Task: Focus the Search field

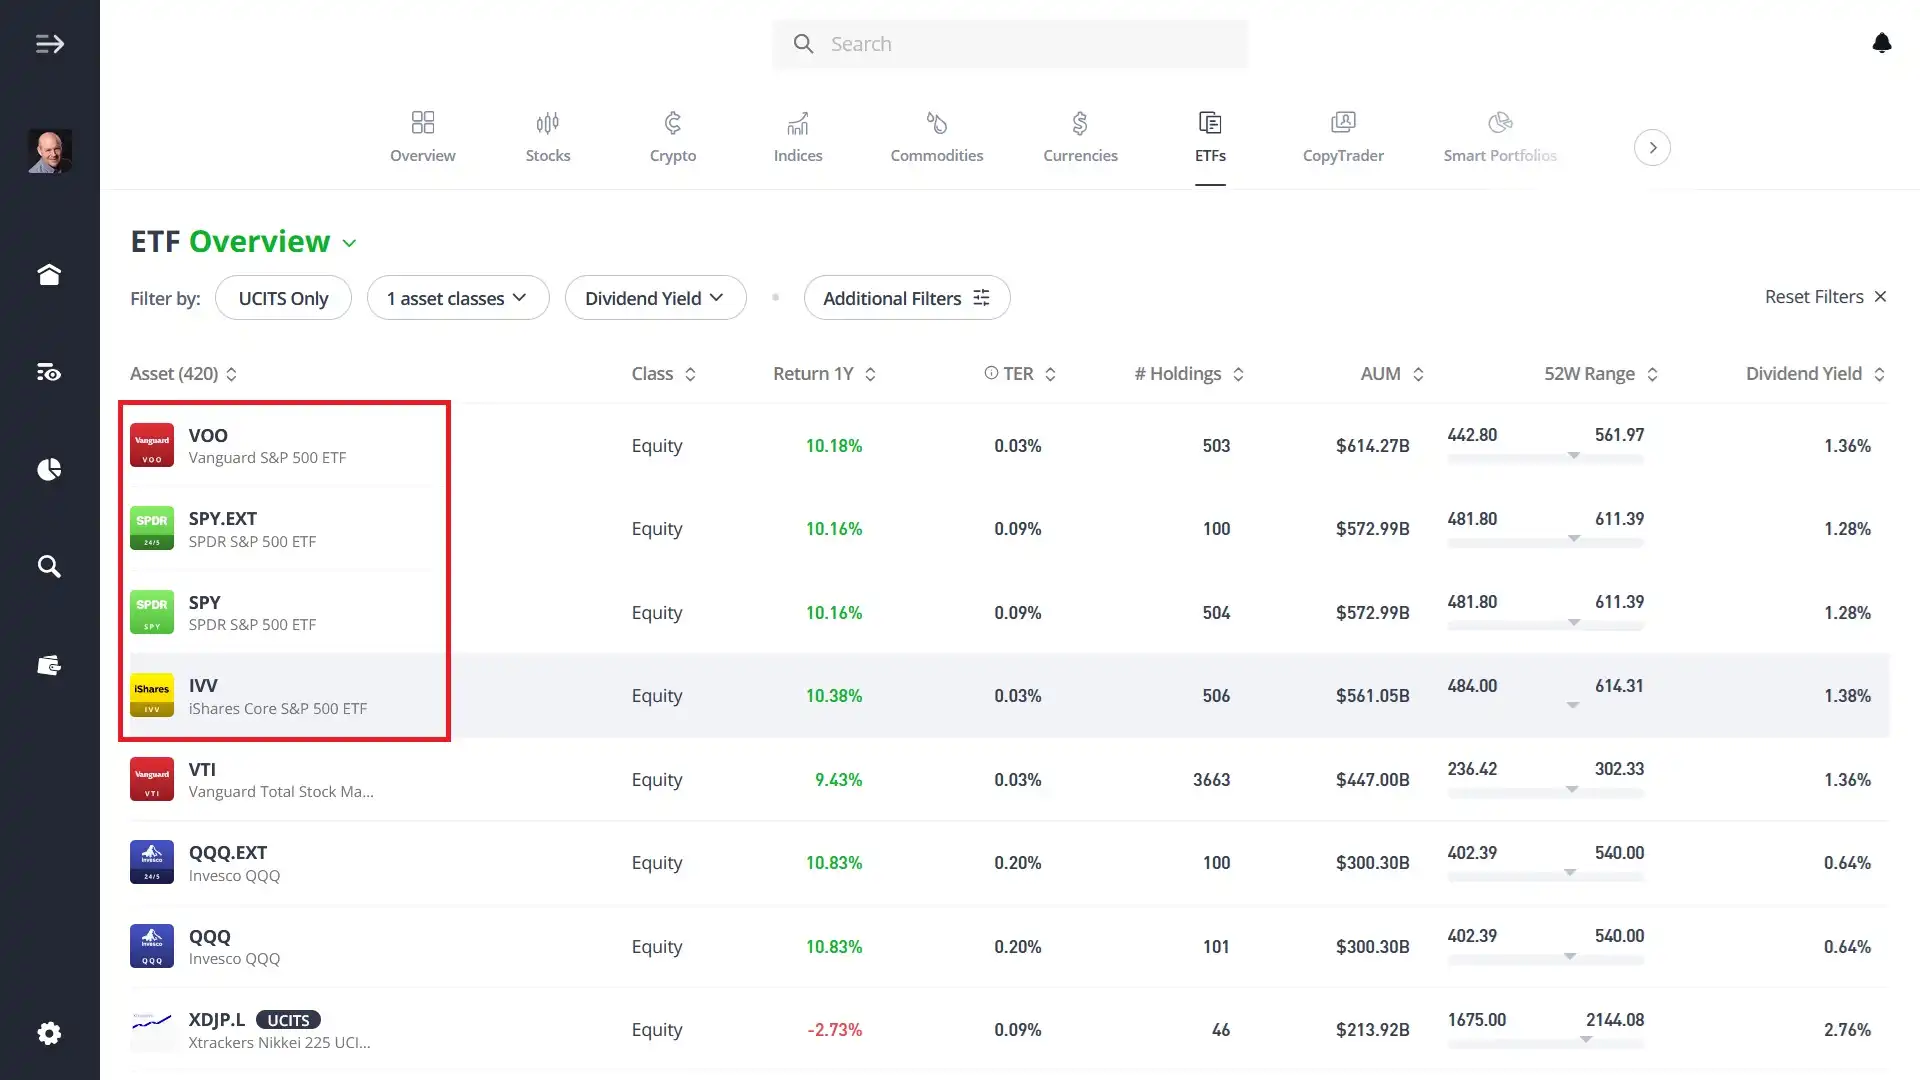Action: click(x=1009, y=44)
